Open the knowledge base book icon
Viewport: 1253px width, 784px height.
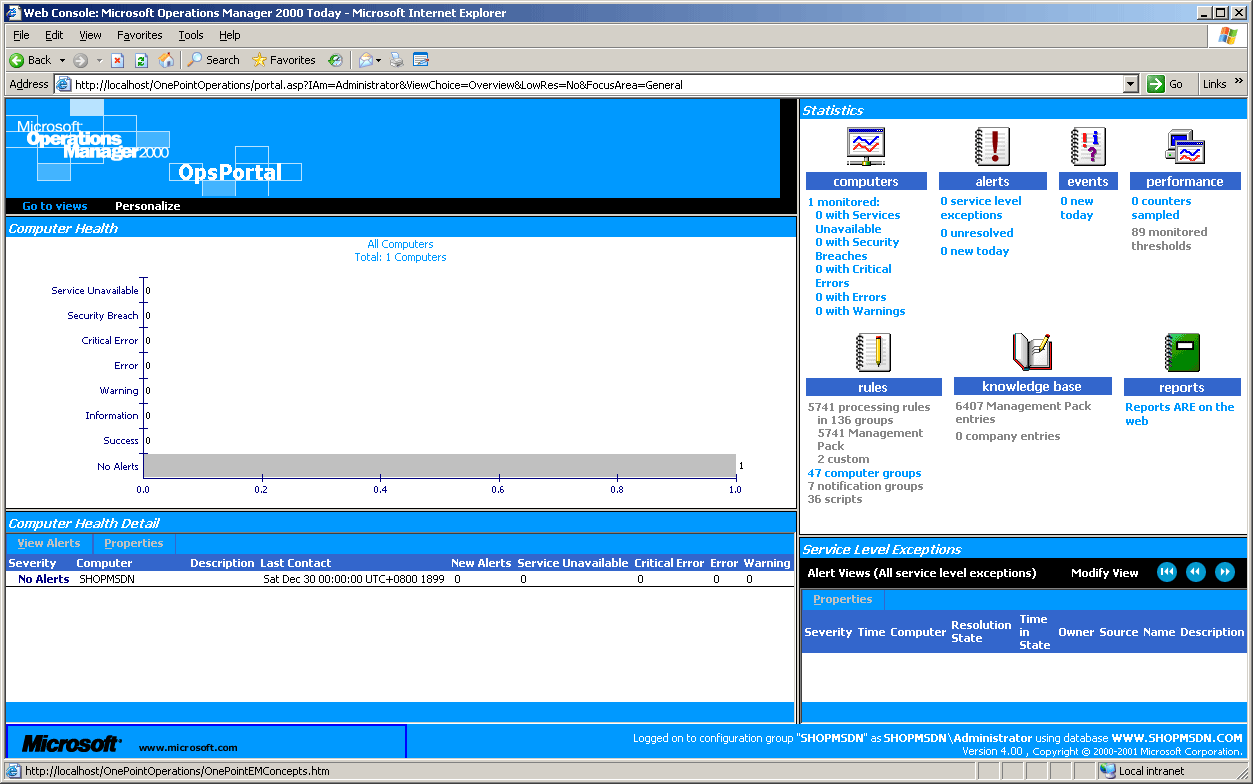[x=1032, y=353]
